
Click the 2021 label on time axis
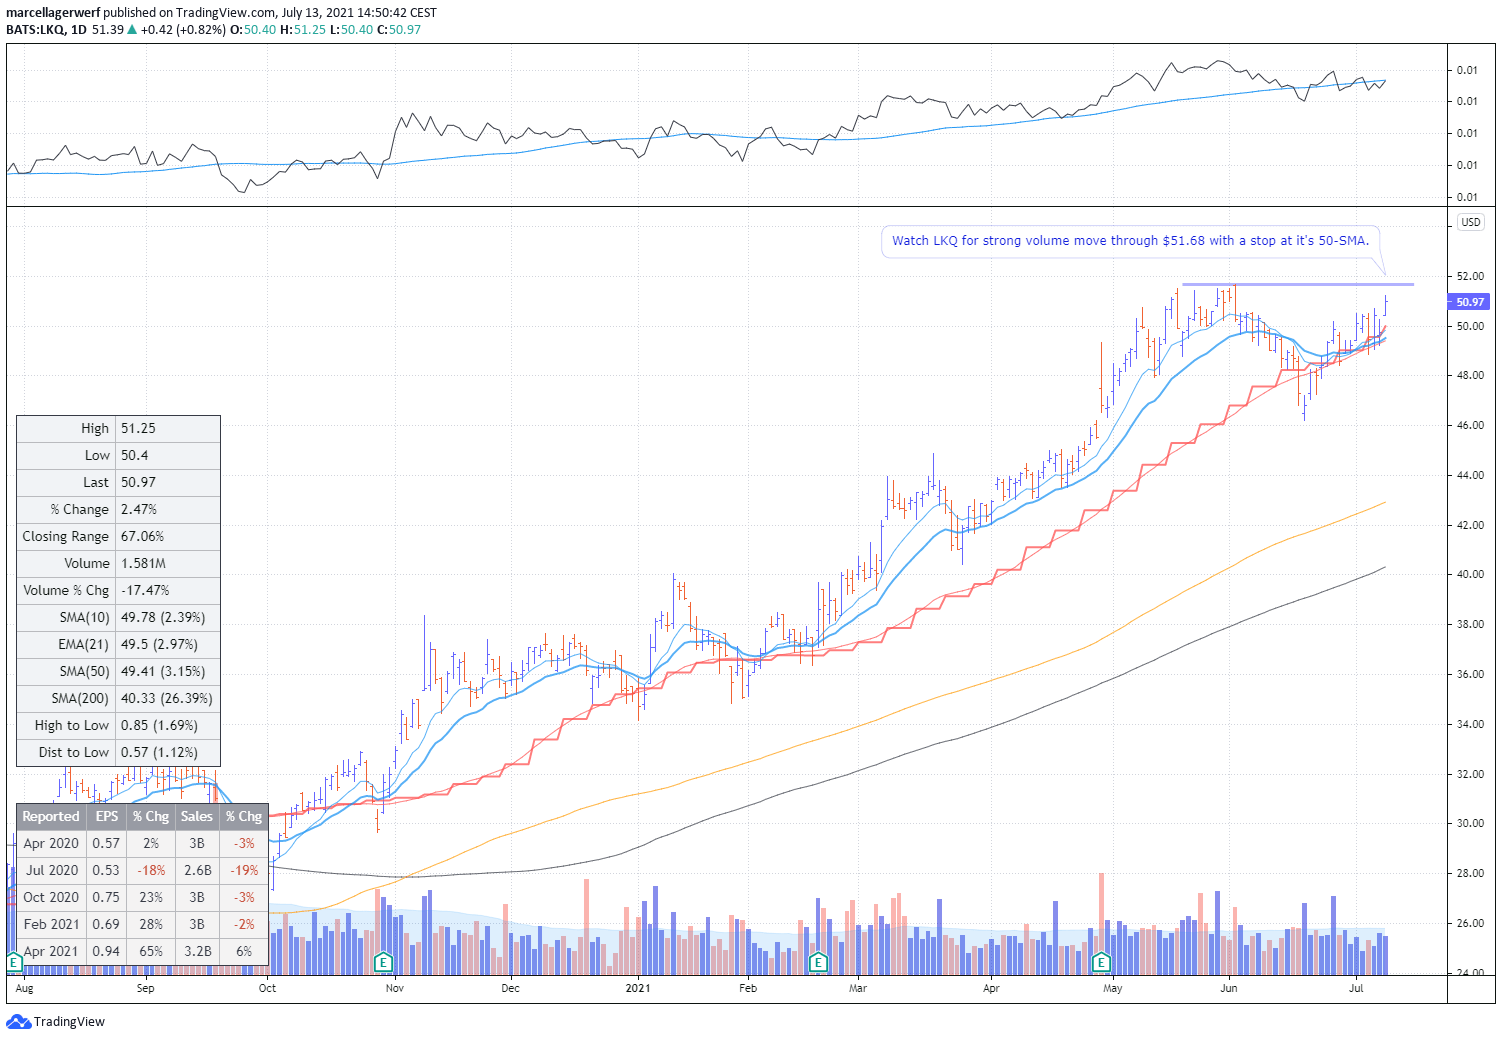coord(638,988)
